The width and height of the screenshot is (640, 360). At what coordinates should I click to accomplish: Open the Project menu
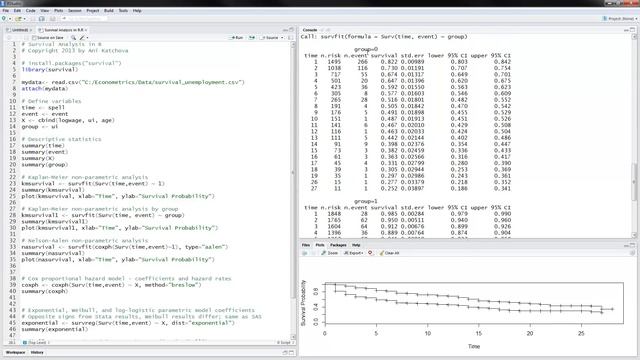[93, 11]
